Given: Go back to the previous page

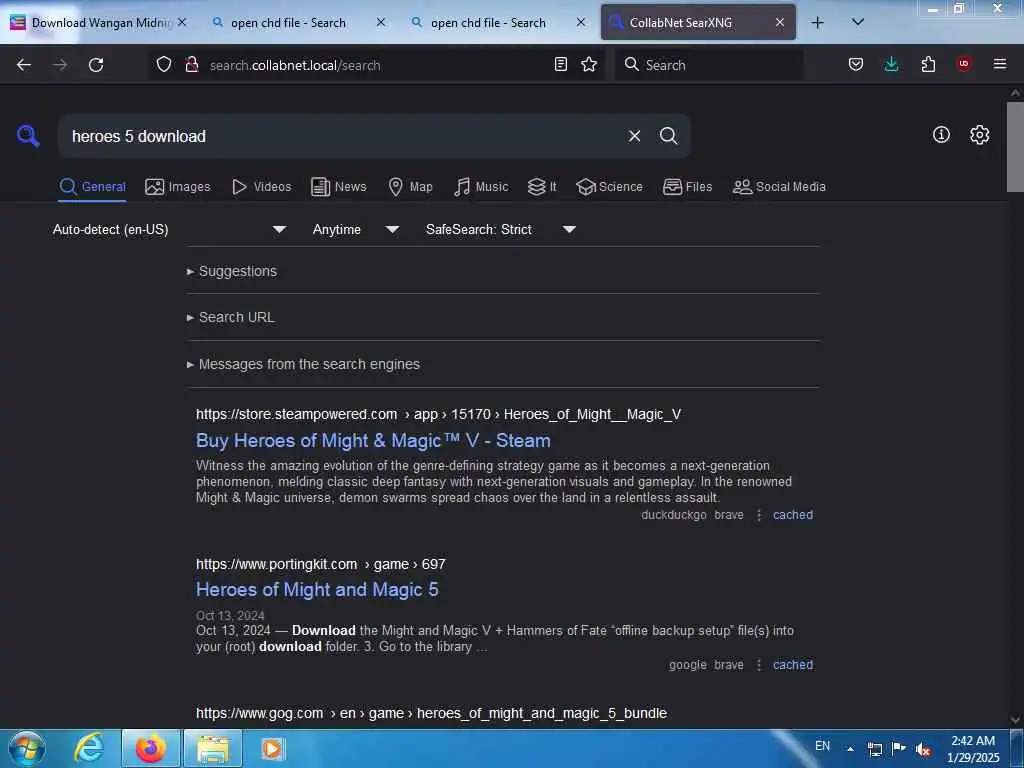Looking at the screenshot, I should 24,65.
